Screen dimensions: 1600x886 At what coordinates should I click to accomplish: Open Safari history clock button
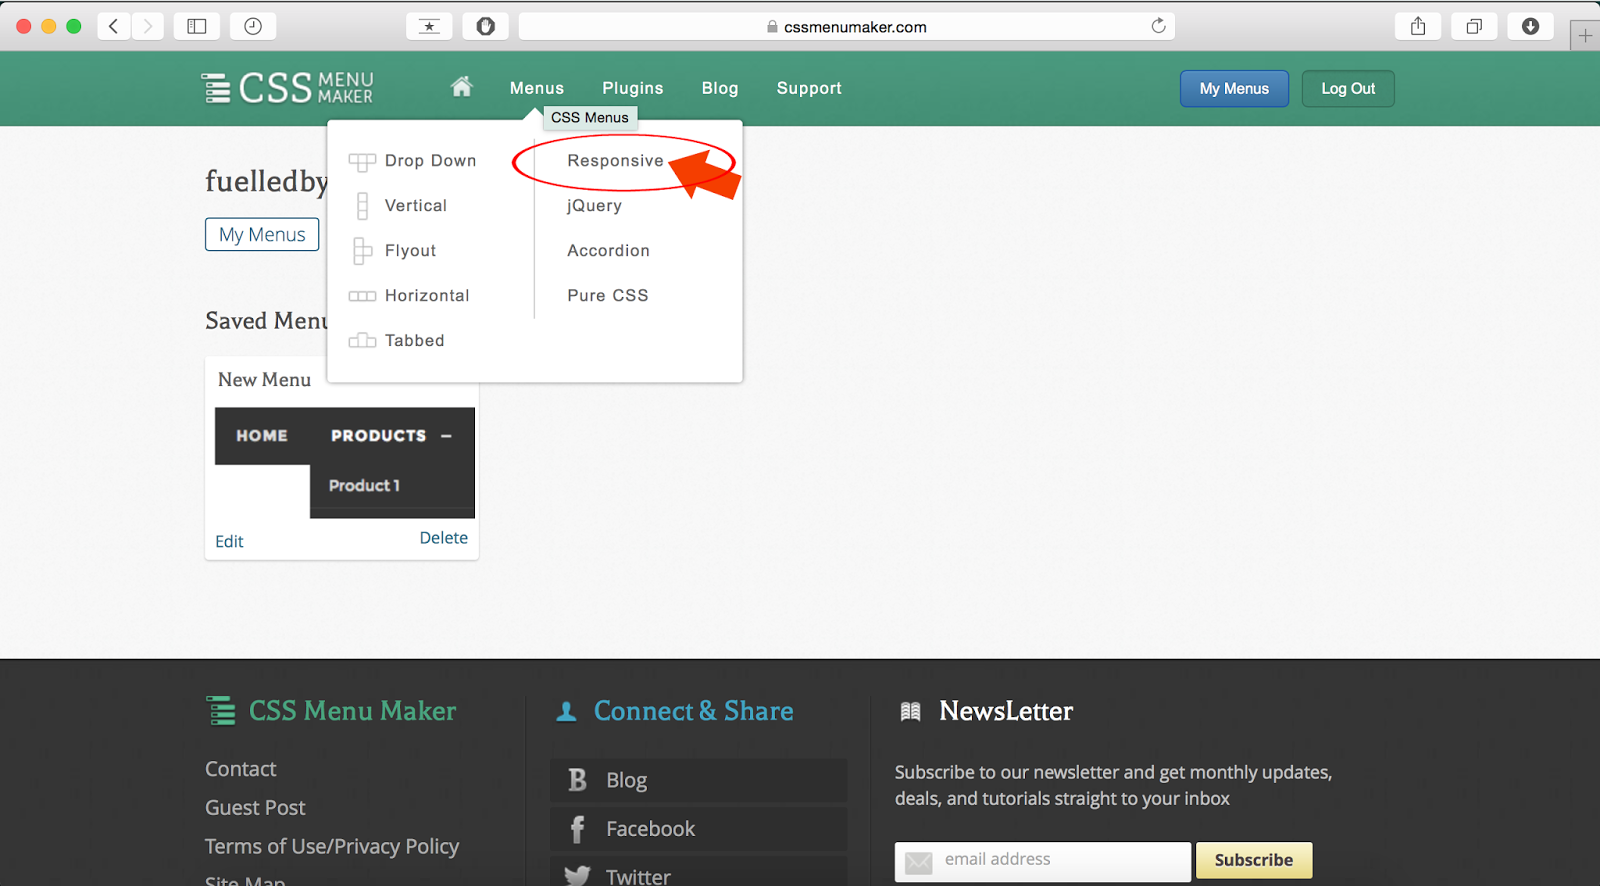[x=253, y=27]
